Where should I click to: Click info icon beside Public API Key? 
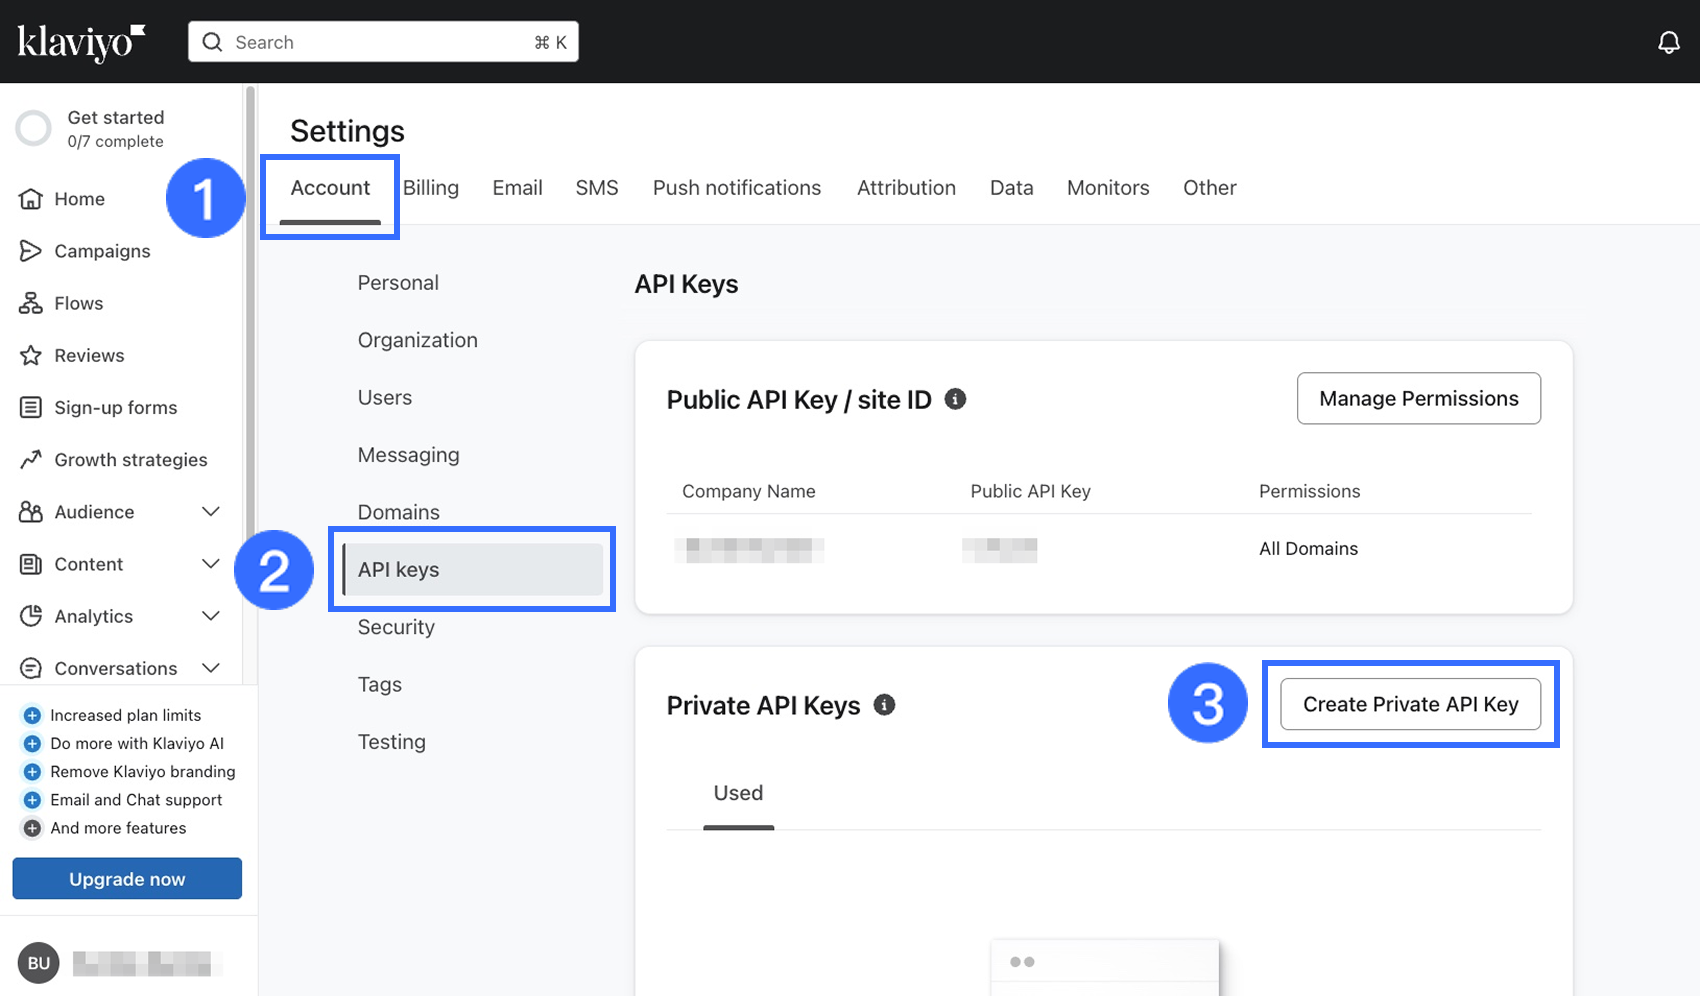point(955,399)
